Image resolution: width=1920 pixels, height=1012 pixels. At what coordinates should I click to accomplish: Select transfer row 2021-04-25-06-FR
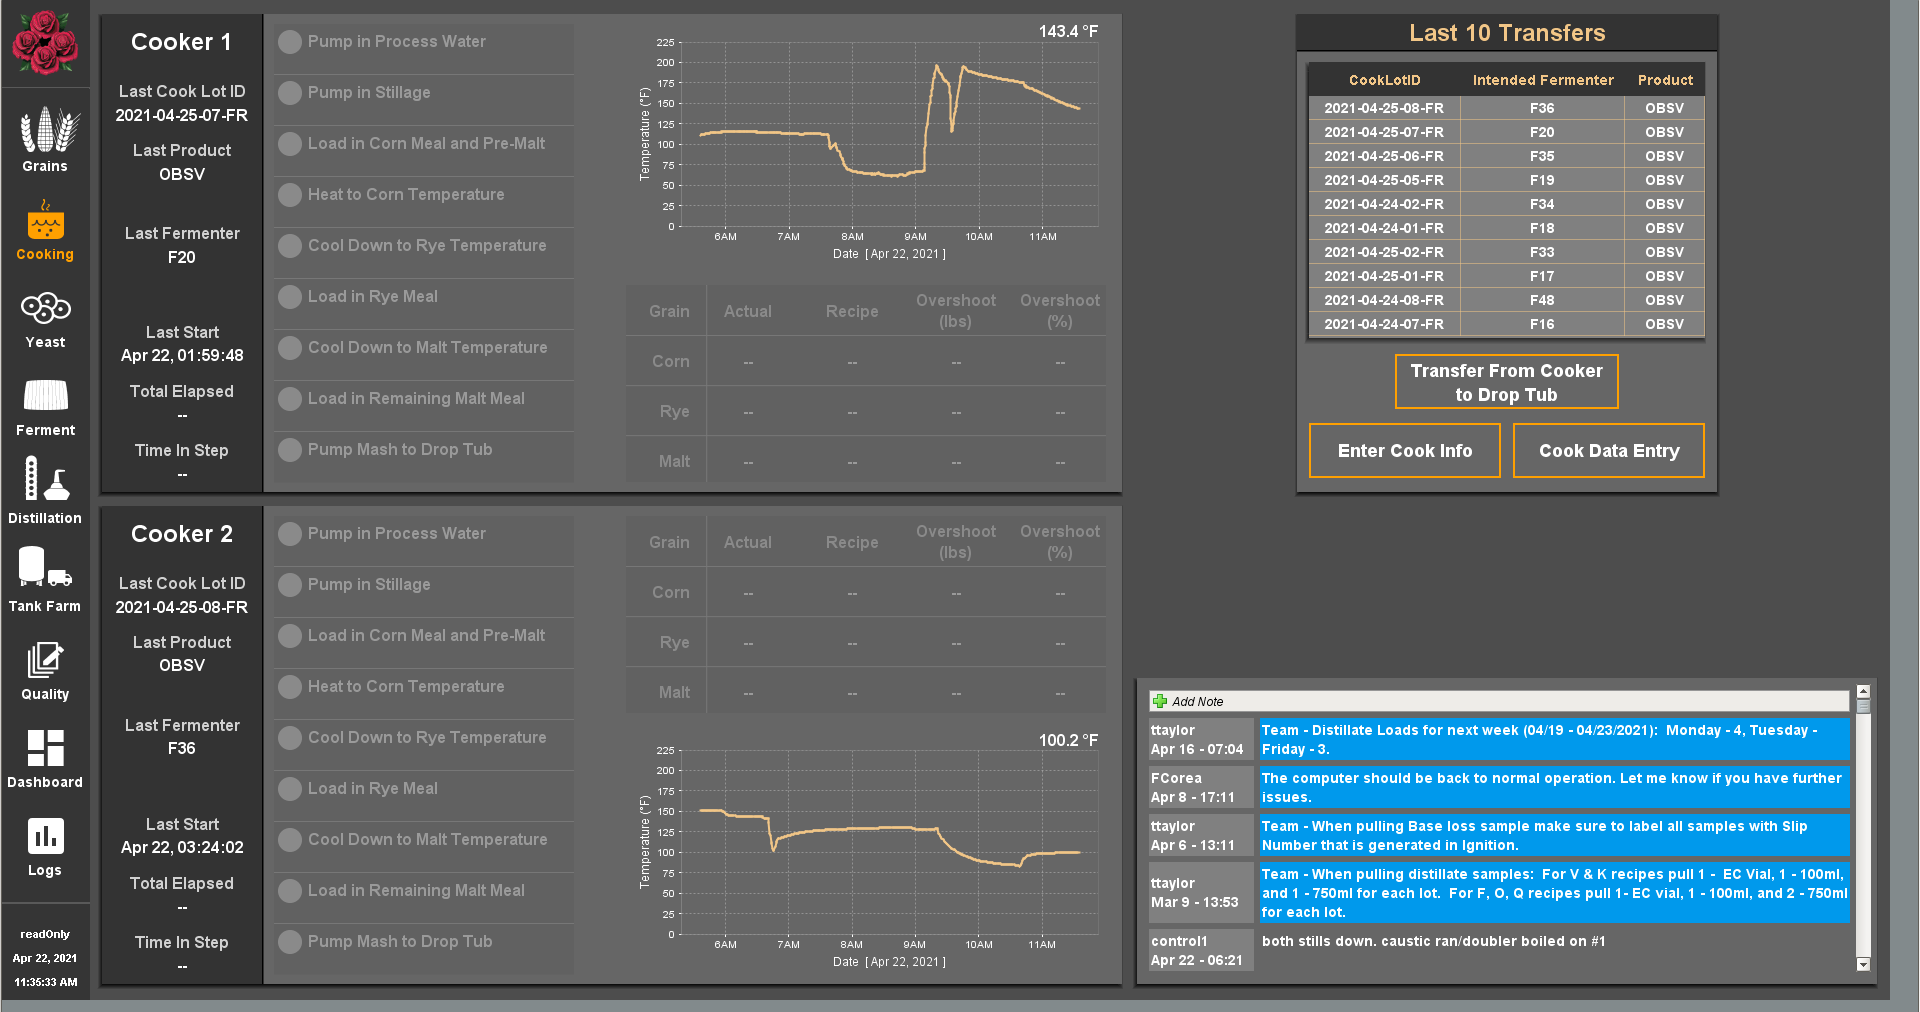point(1506,156)
